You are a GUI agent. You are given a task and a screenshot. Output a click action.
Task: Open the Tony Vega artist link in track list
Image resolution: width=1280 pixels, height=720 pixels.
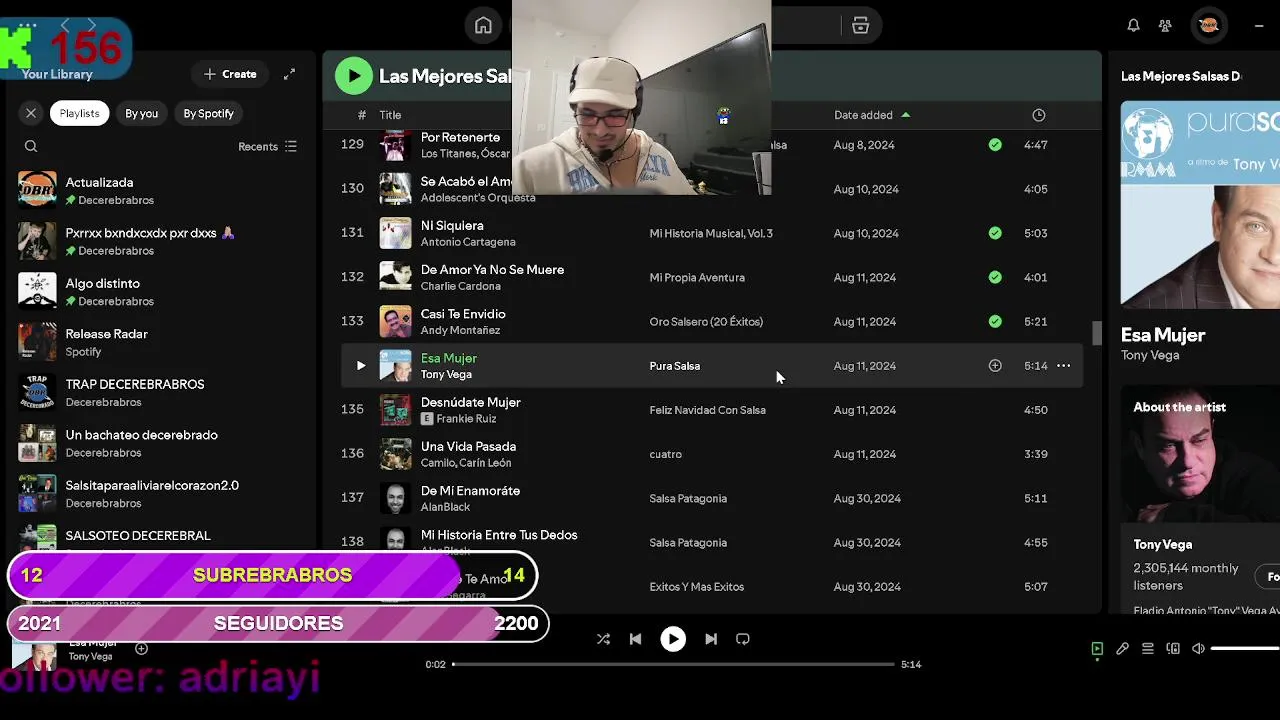pyautogui.click(x=446, y=374)
